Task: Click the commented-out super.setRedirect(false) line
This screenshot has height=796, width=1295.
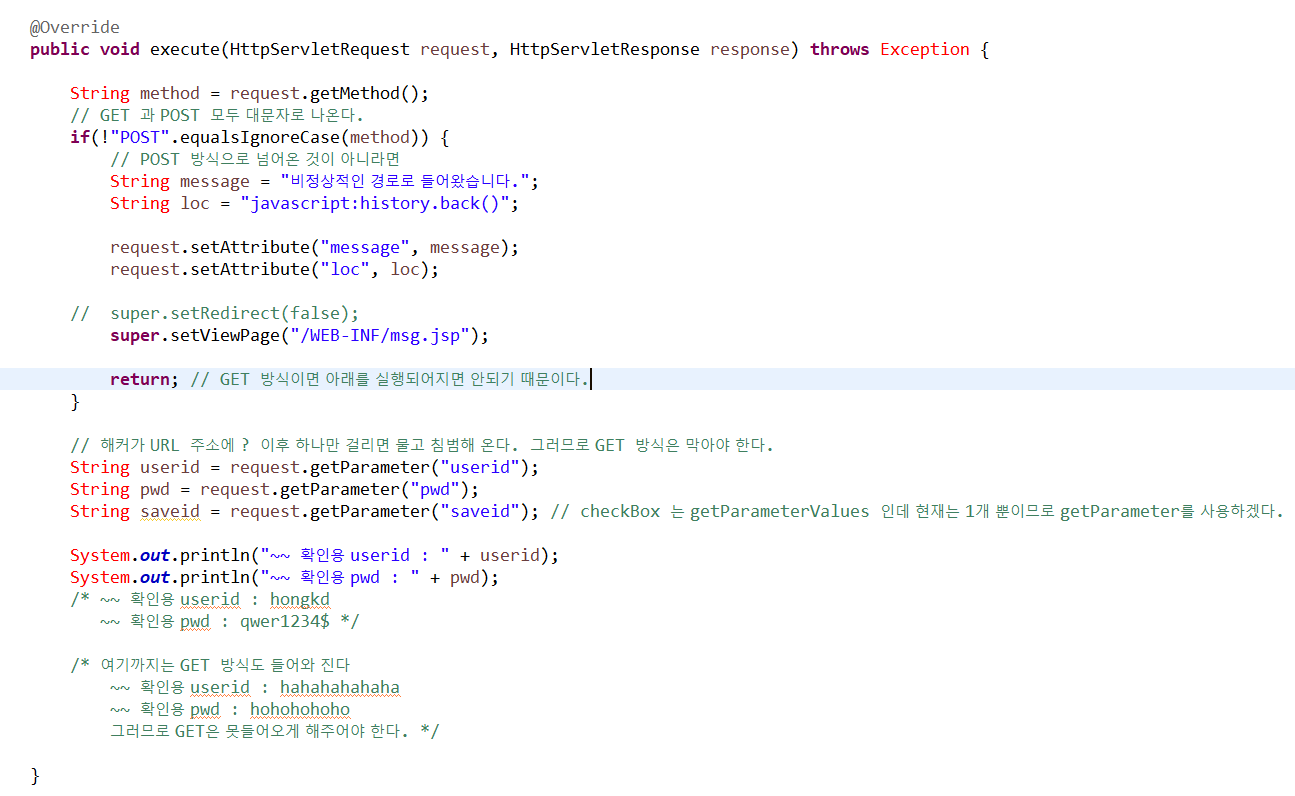Action: click(215, 313)
